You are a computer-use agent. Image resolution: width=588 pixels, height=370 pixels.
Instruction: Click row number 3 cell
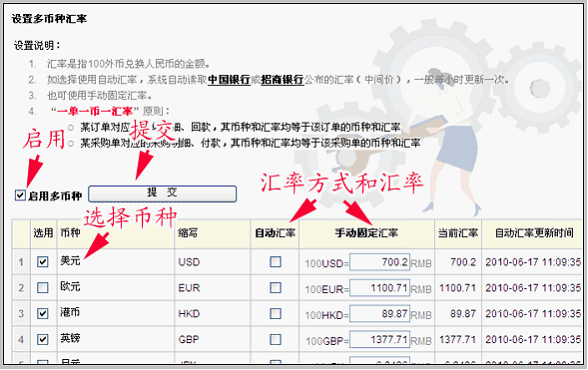[21, 314]
